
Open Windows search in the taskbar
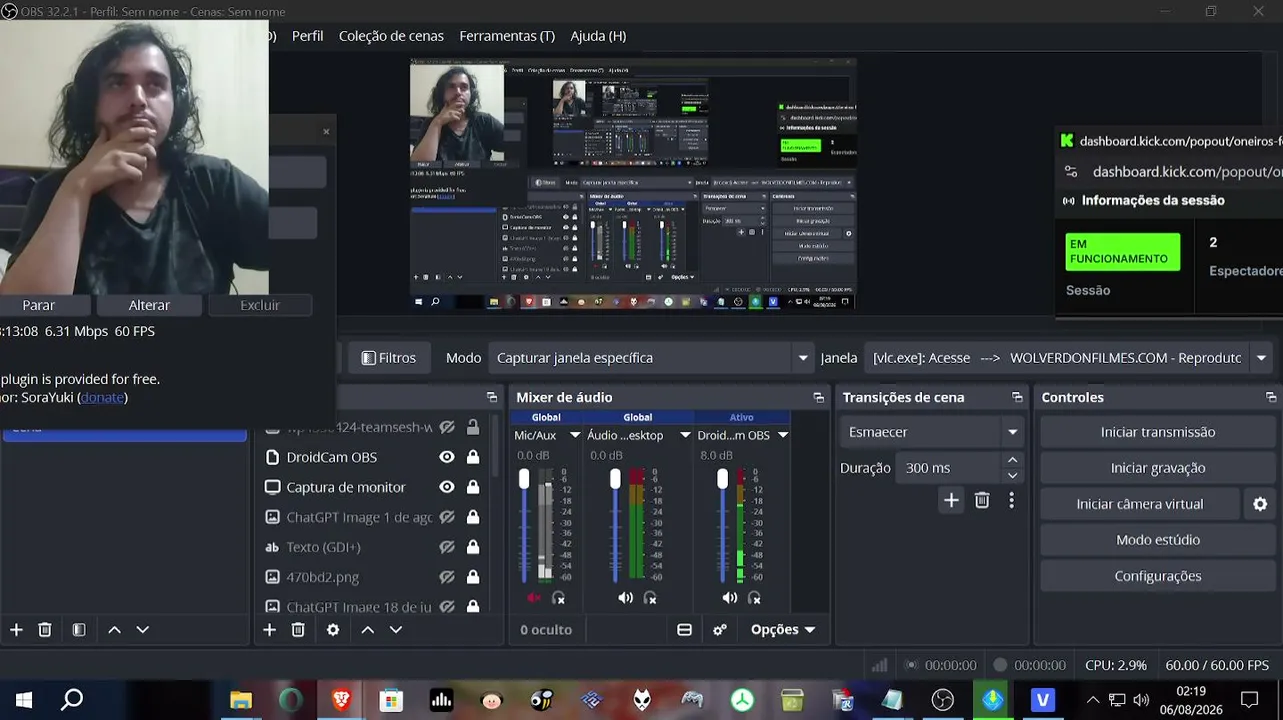pyautogui.click(x=72, y=700)
